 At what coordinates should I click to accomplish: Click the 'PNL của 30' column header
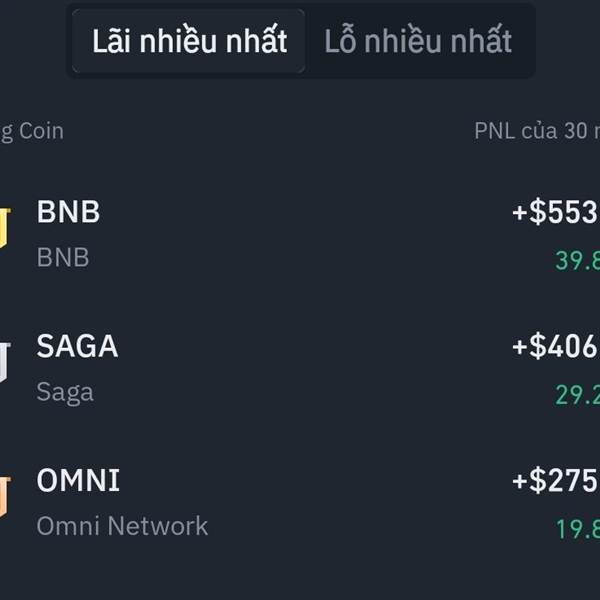point(537,131)
